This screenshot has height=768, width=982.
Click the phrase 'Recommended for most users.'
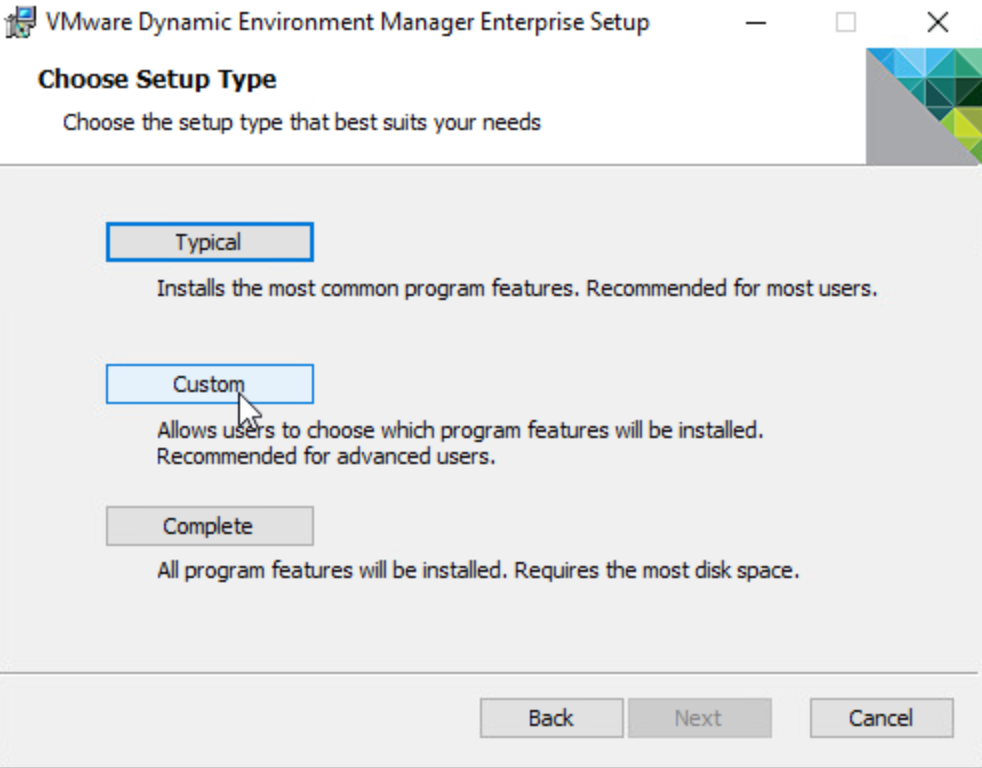(731, 289)
